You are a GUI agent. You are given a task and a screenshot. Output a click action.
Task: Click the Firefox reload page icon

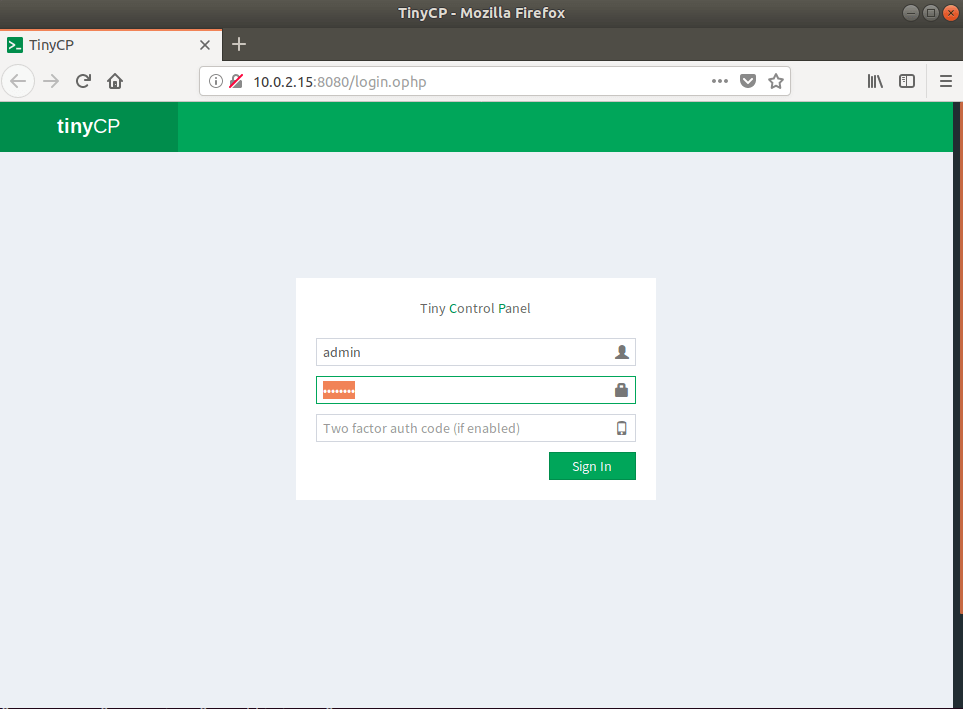[x=84, y=82]
